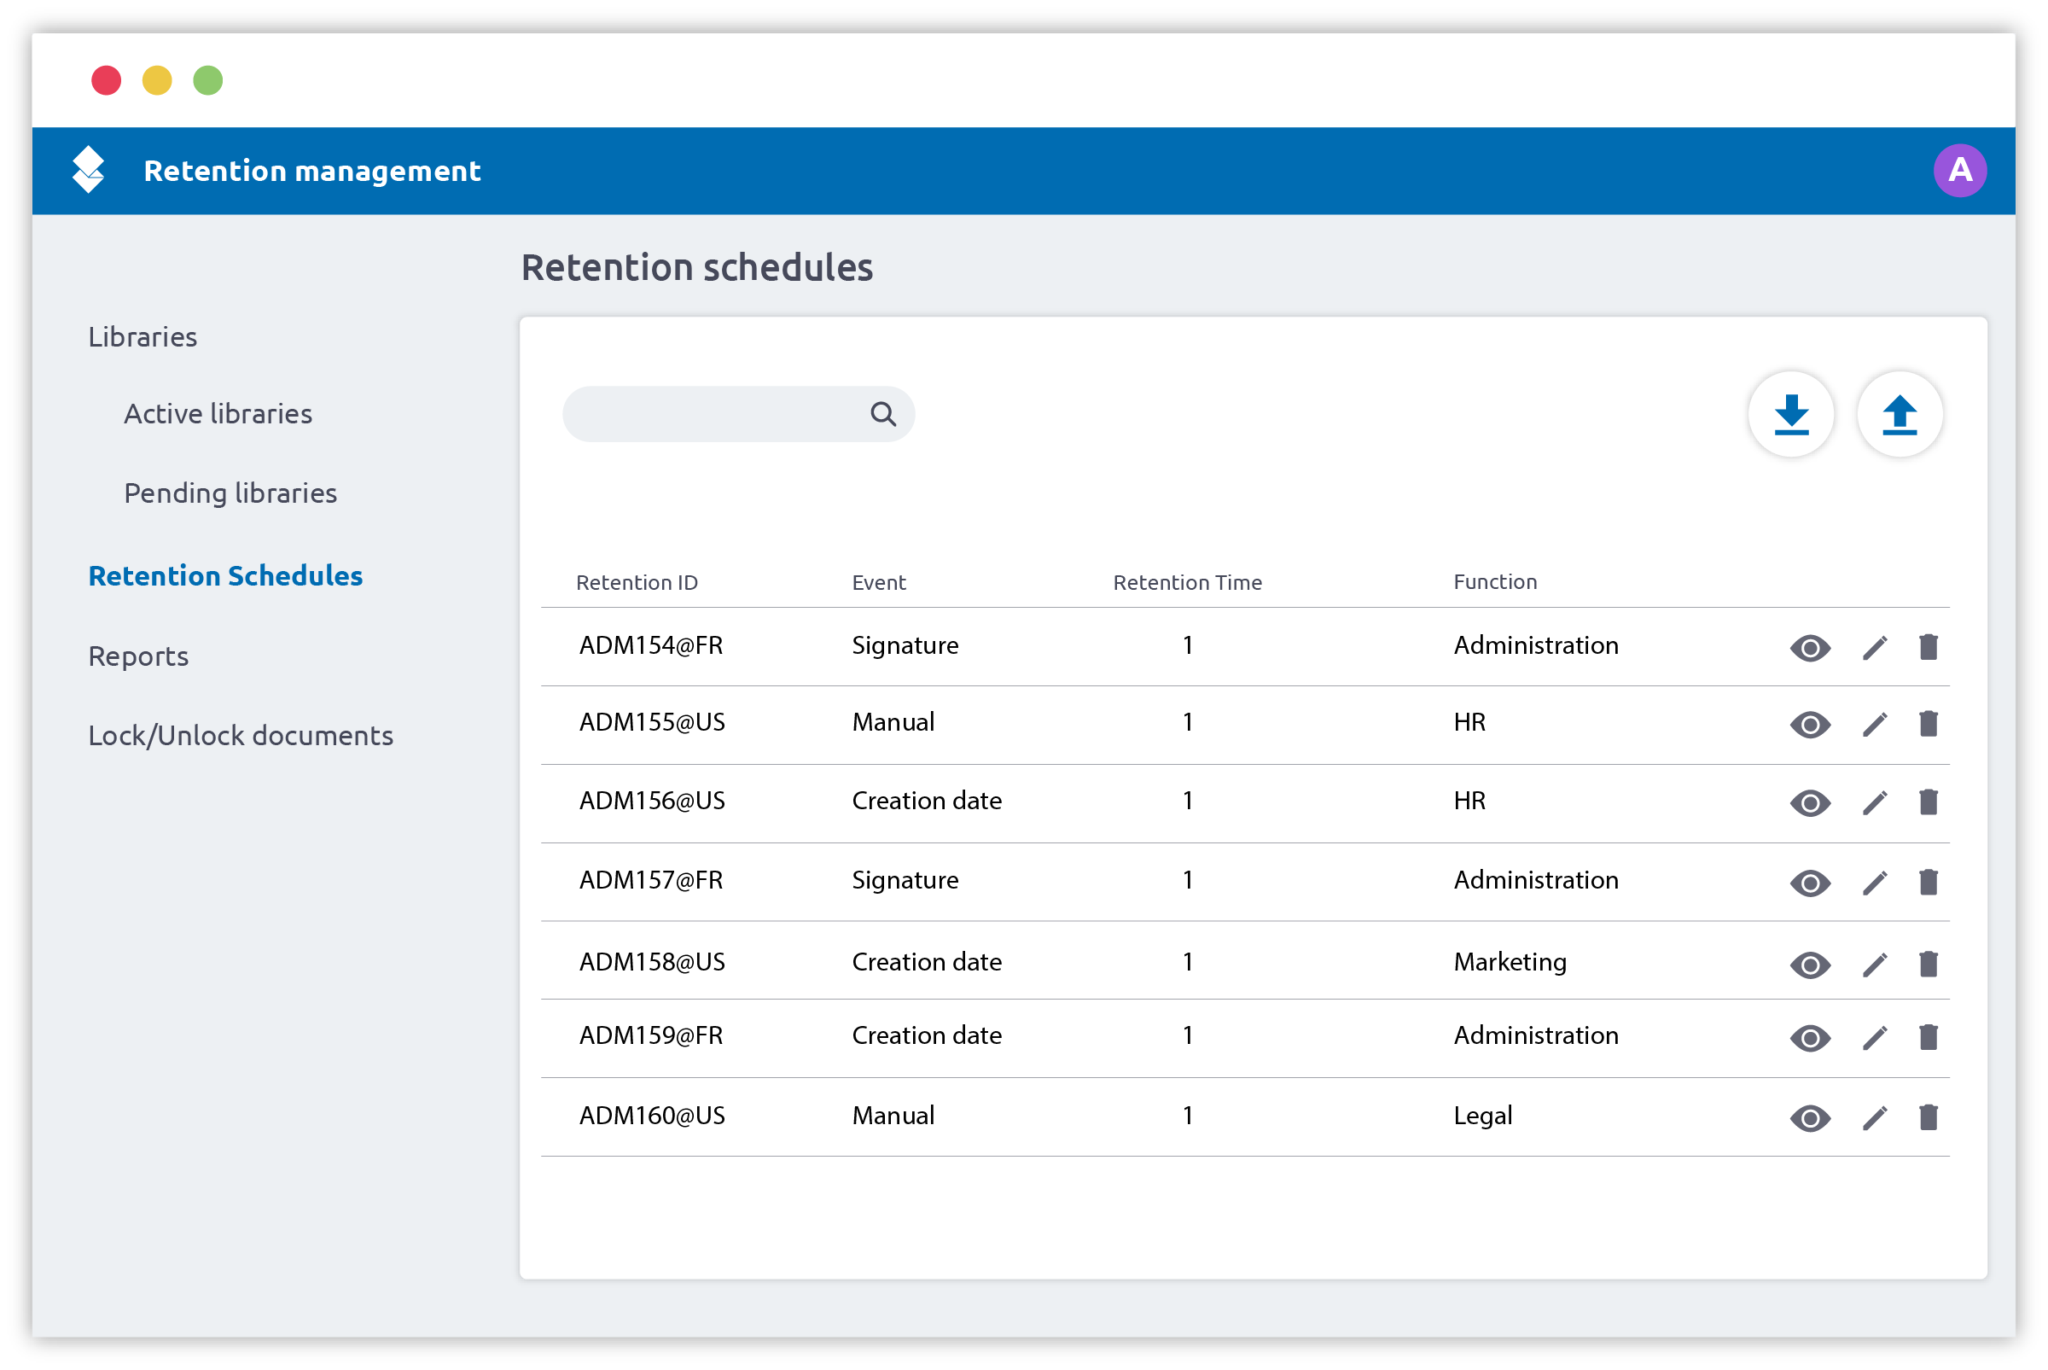This screenshot has height=1370, width=2048.
Task: Delete the ADM160@US retention schedule
Action: click(x=1929, y=1117)
